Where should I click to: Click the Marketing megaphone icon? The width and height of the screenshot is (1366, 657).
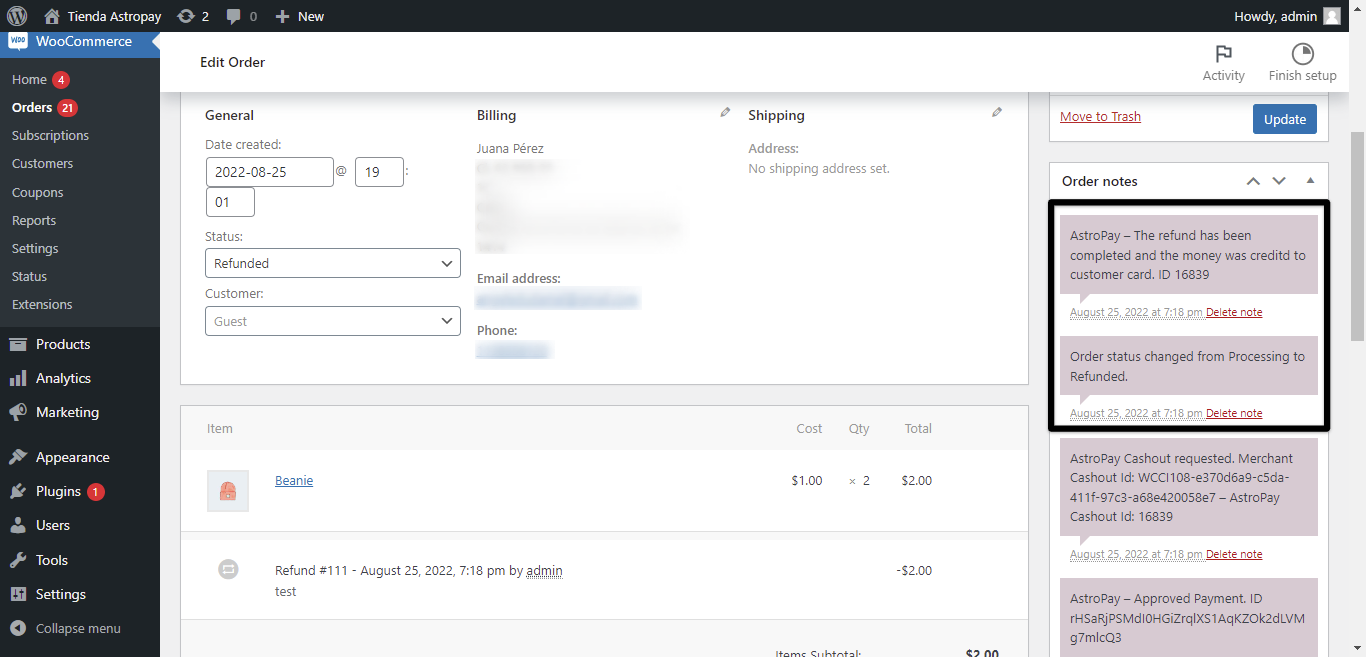pyautogui.click(x=18, y=412)
